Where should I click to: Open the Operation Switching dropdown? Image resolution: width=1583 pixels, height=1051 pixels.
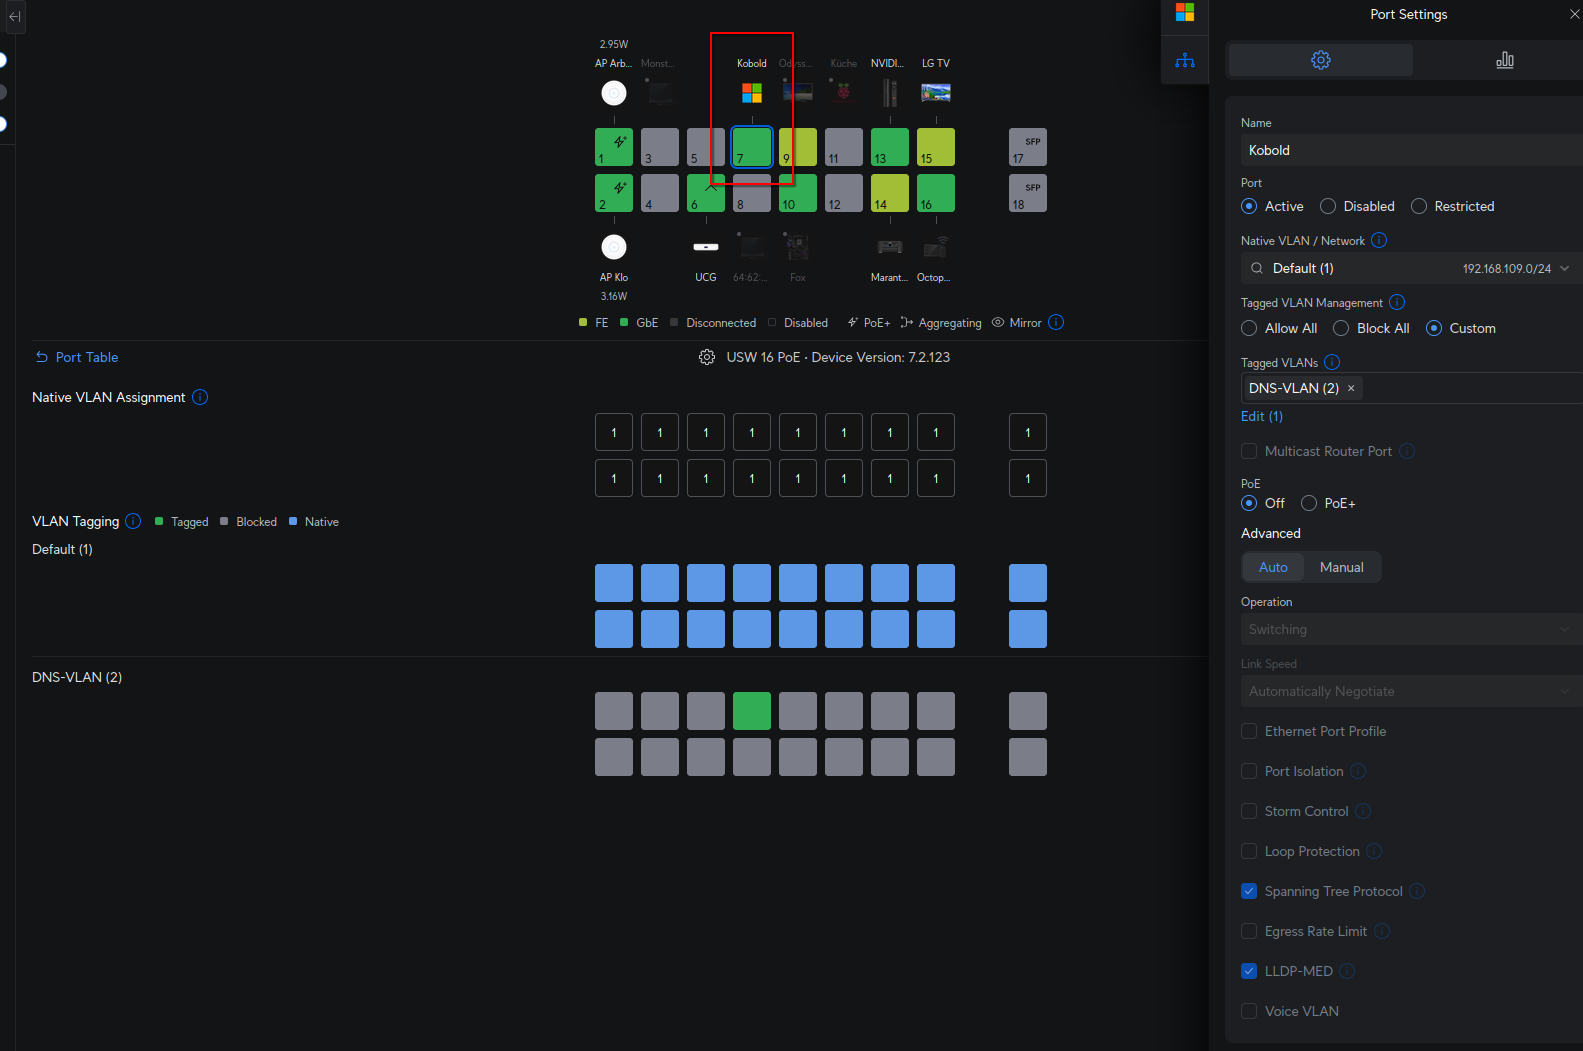1411,629
